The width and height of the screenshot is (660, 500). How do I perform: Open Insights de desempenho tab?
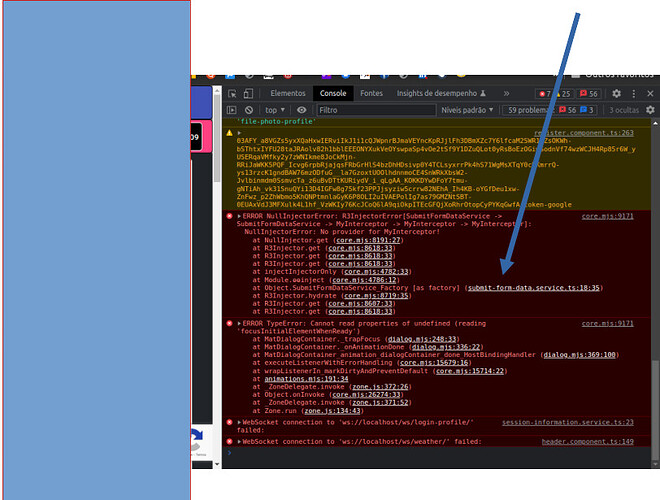click(441, 93)
